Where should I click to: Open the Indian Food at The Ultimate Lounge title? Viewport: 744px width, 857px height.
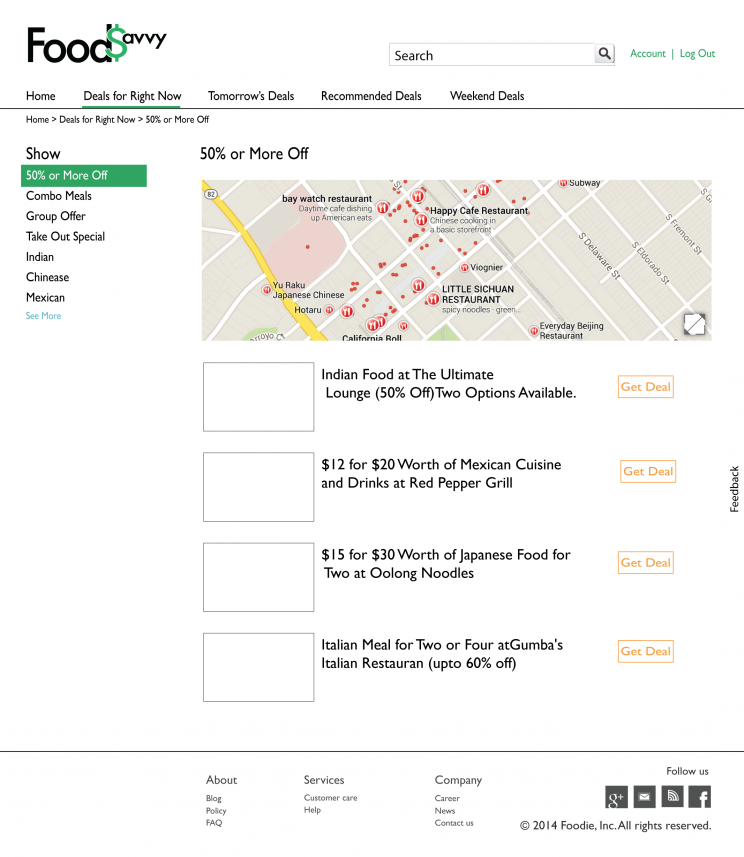(448, 384)
